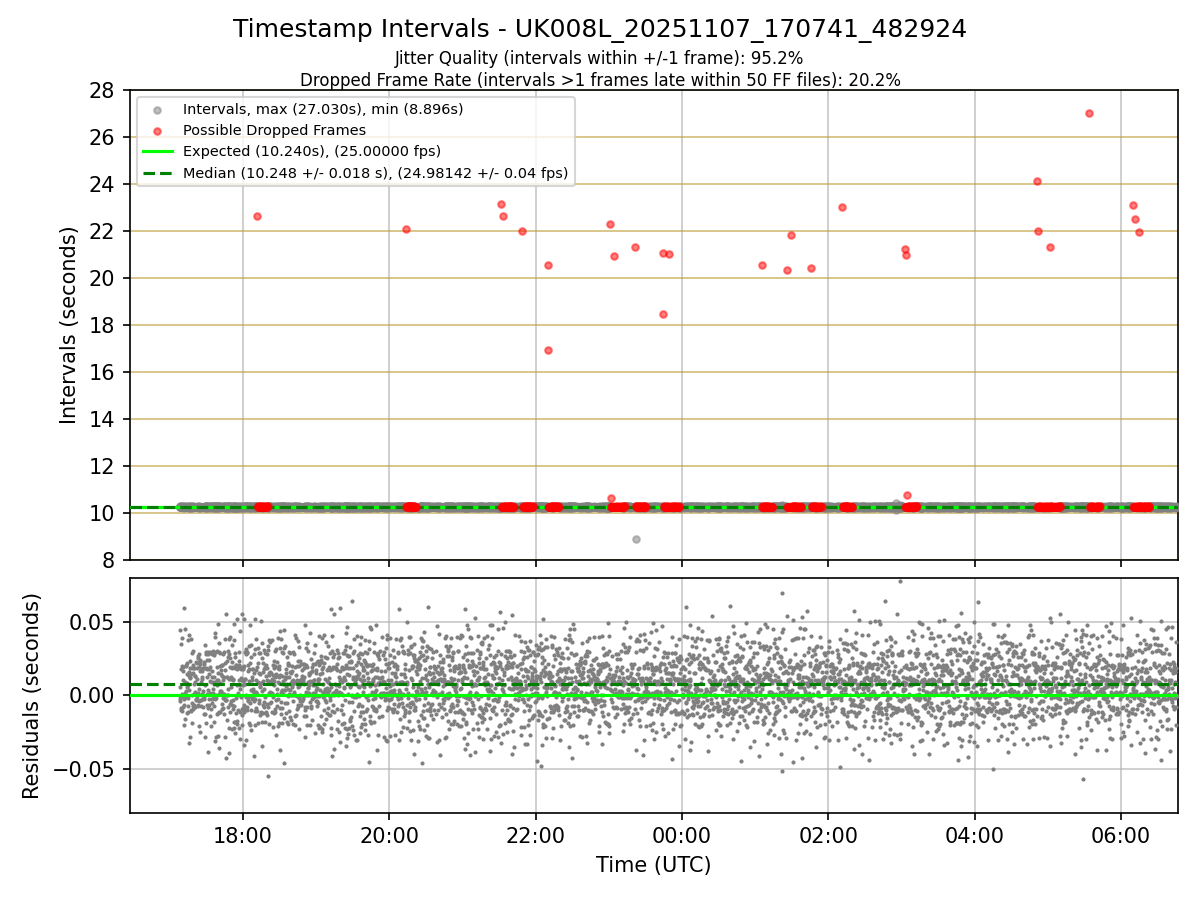Viewport: 1200px width, 900px height.
Task: Click legend entry starting with 'Median (10.248'
Action: [375, 173]
